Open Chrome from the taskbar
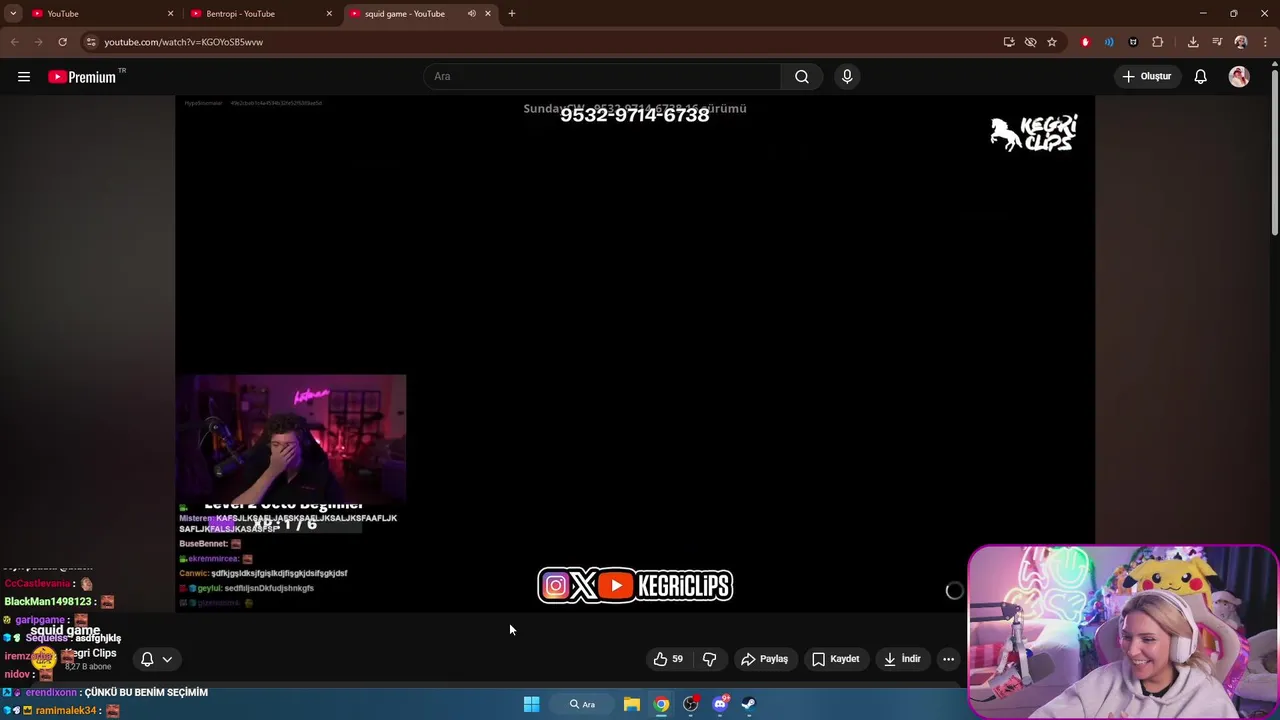 (661, 704)
